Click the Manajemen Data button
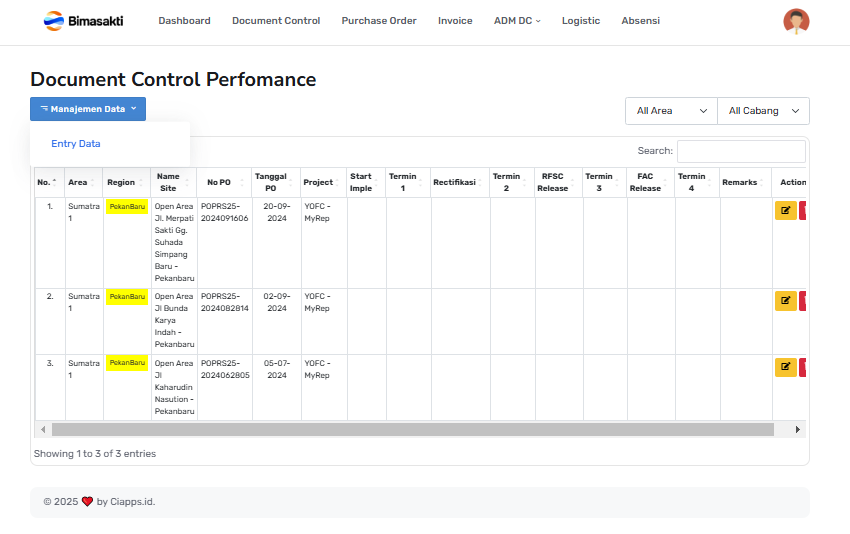This screenshot has height=534, width=850. click(x=88, y=109)
